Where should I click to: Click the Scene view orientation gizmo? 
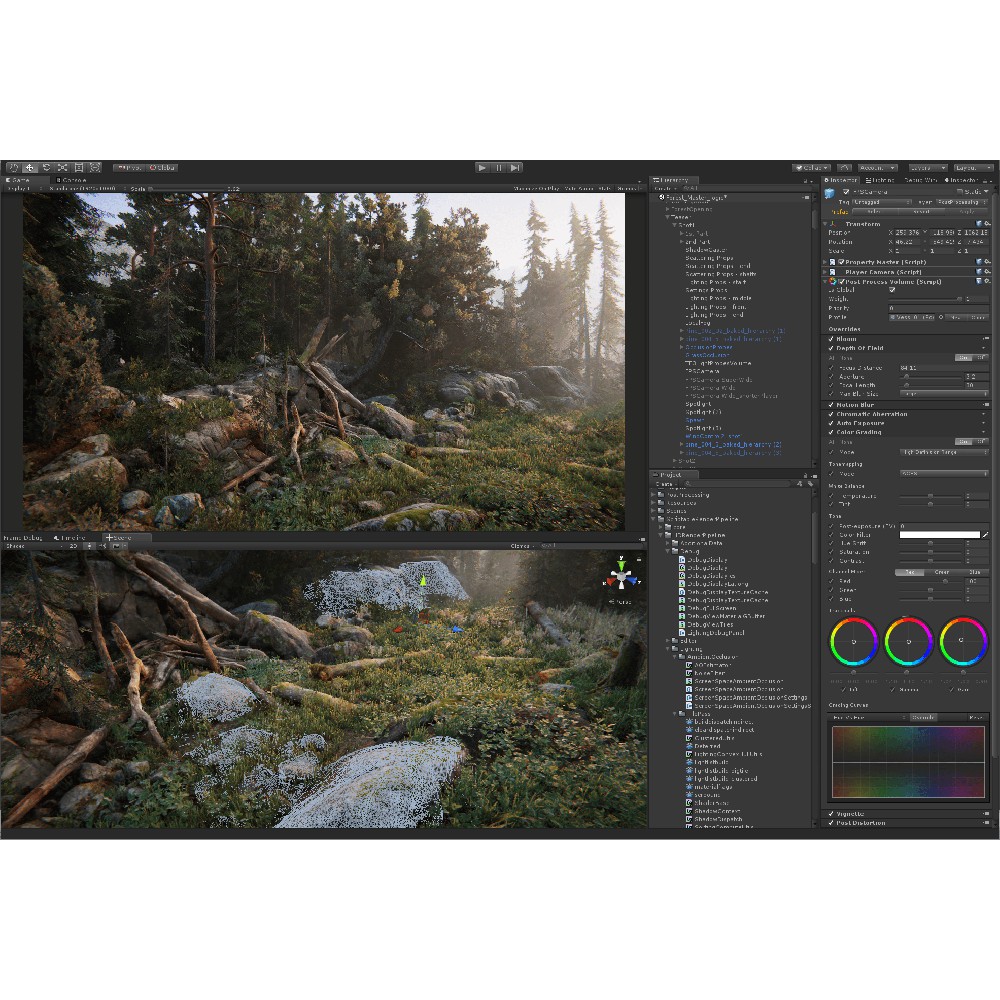(621, 578)
